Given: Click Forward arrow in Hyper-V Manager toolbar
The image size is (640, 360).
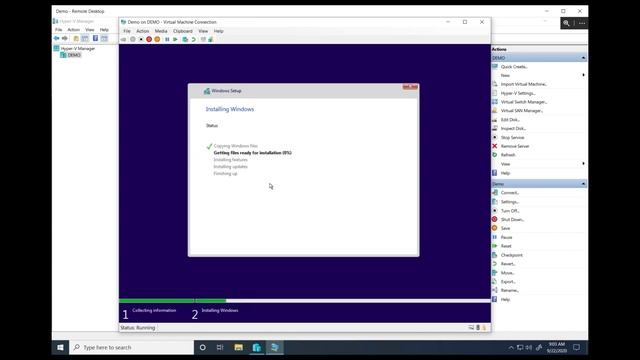Looking at the screenshot, I should tap(64, 38).
